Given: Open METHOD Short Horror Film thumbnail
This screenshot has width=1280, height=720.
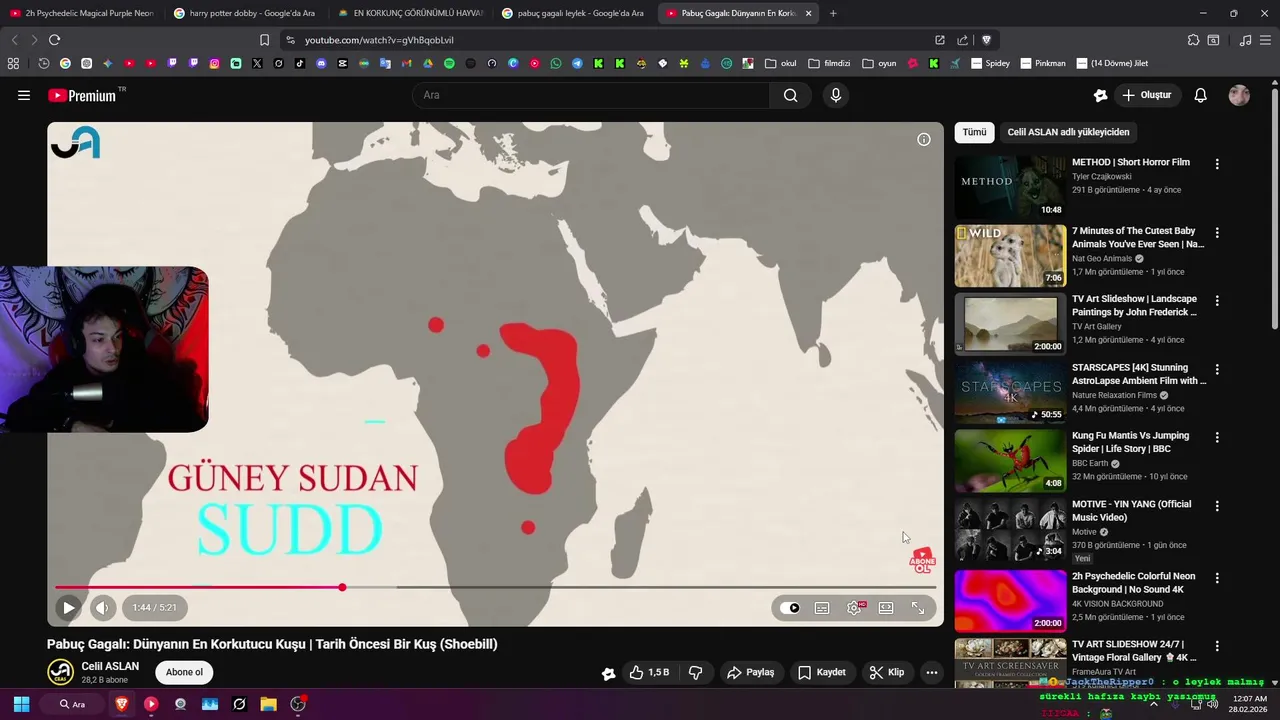Looking at the screenshot, I should 1010,187.
